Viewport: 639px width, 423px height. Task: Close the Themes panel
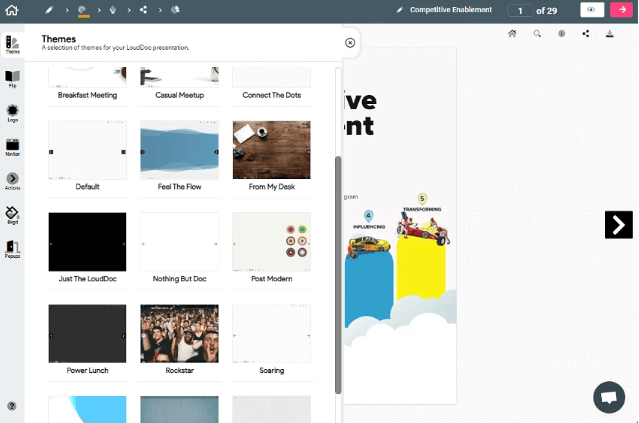(x=350, y=43)
